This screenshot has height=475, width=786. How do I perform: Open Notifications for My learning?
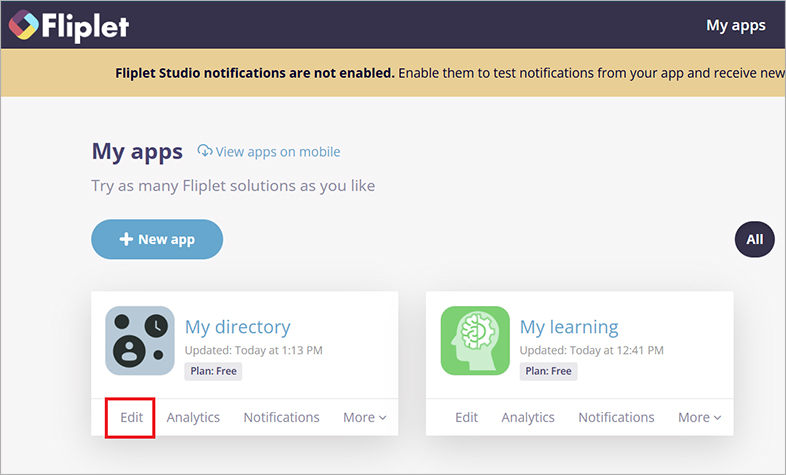coord(616,417)
